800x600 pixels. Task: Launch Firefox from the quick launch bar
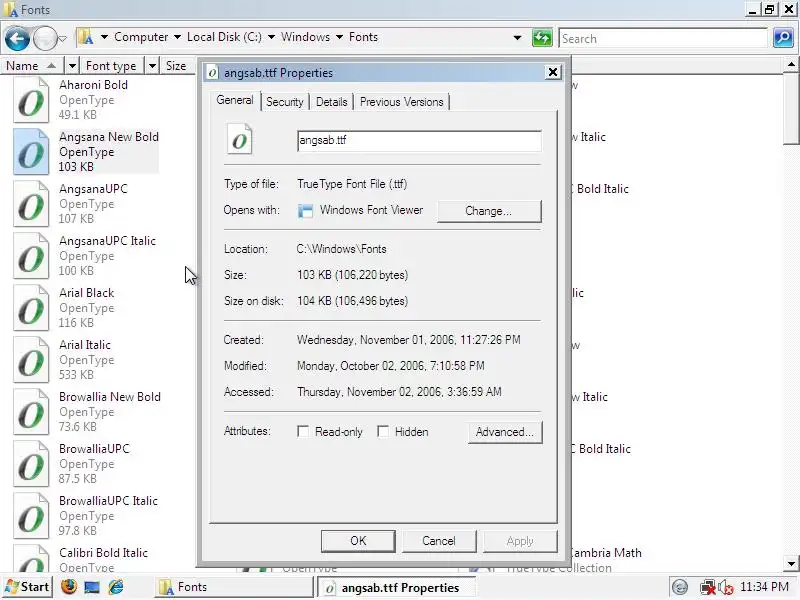click(69, 587)
